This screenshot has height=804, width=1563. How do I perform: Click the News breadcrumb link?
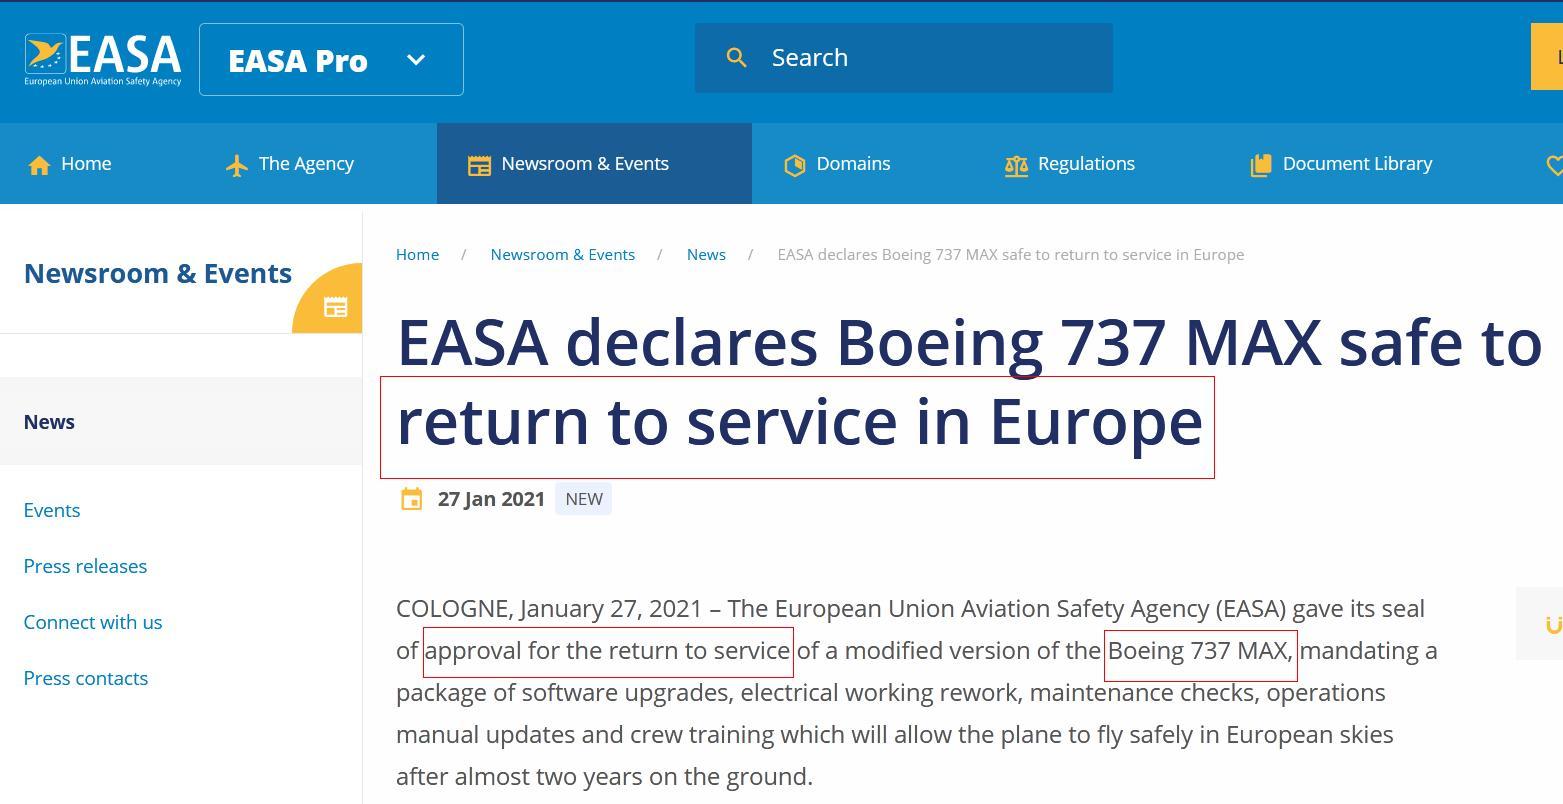(x=706, y=255)
